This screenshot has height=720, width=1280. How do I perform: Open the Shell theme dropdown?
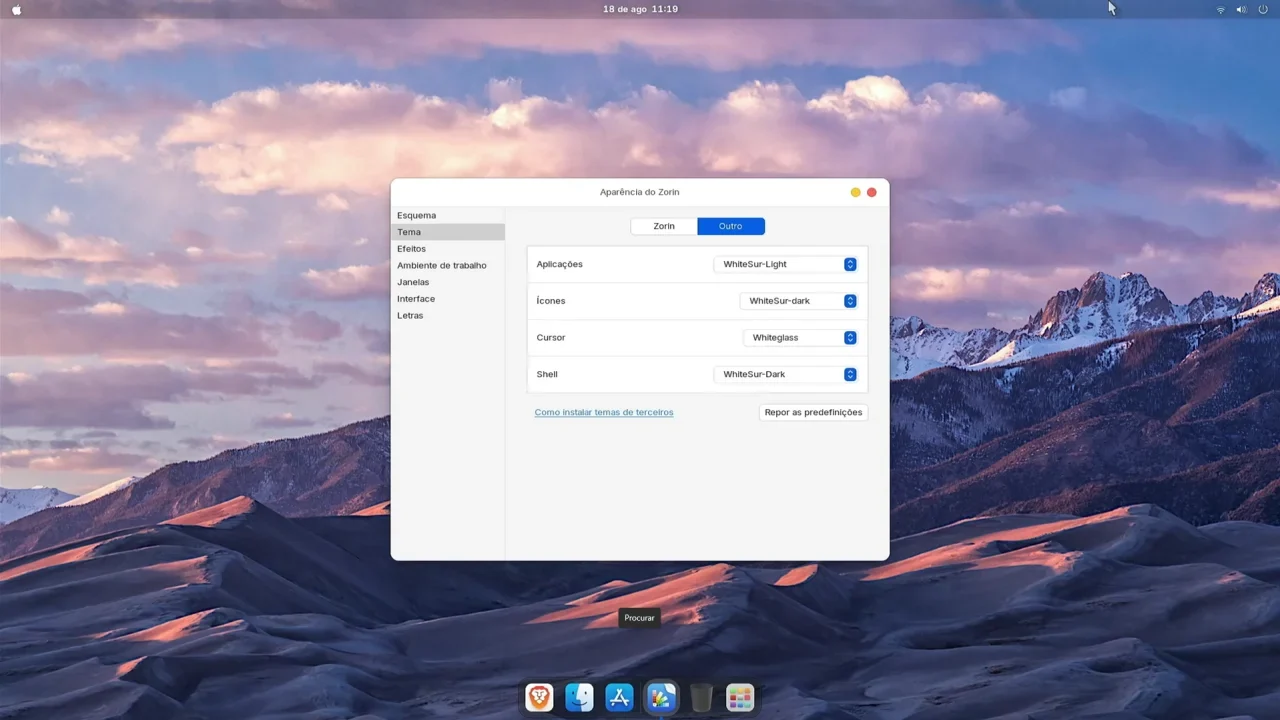click(x=786, y=374)
